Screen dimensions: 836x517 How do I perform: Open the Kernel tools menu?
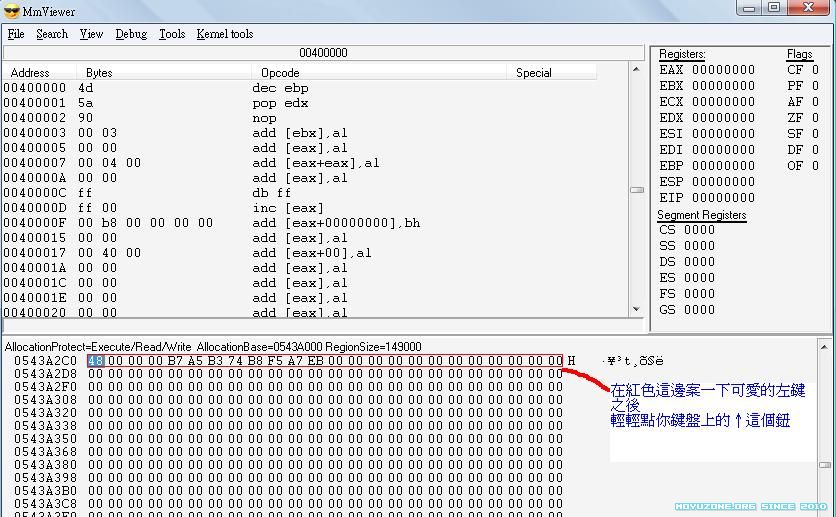pos(225,34)
